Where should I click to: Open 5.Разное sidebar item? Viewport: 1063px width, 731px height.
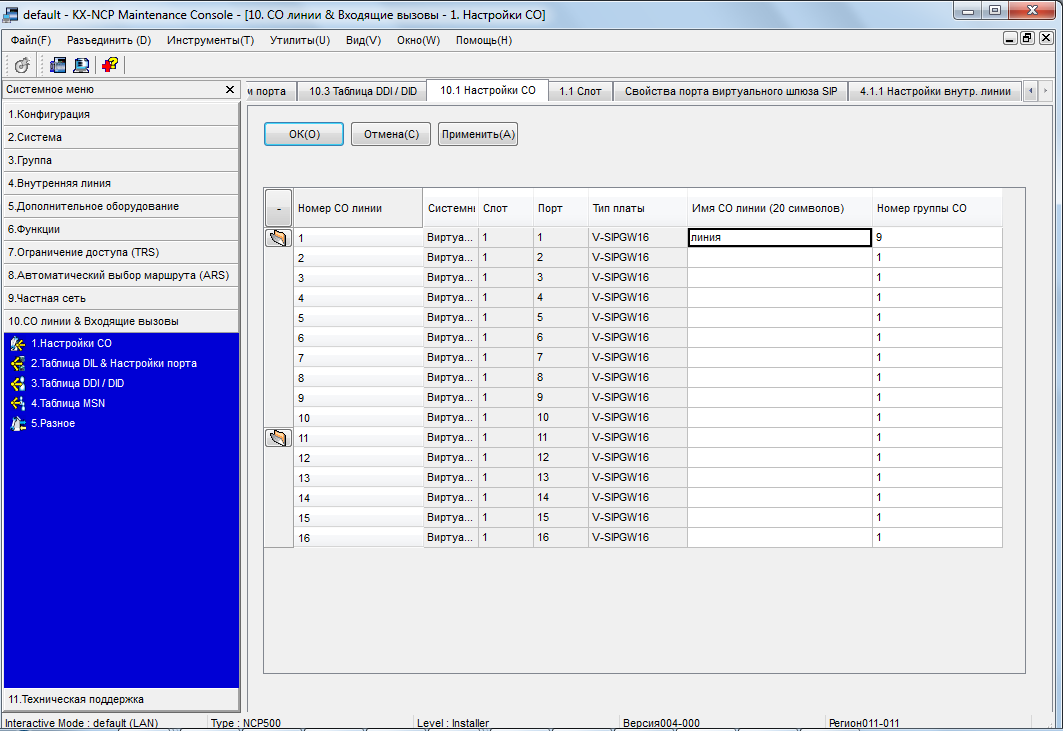pos(52,423)
